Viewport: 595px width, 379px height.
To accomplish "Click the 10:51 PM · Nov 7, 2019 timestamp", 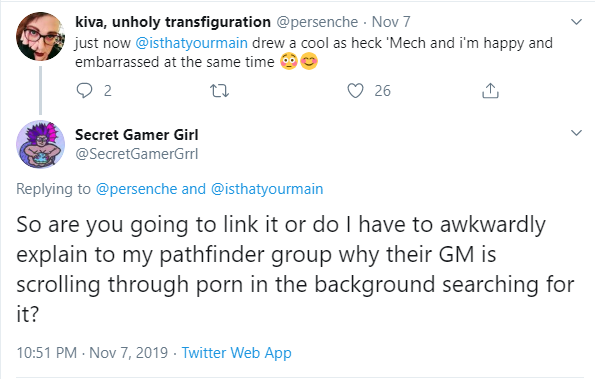I will coord(92,352).
